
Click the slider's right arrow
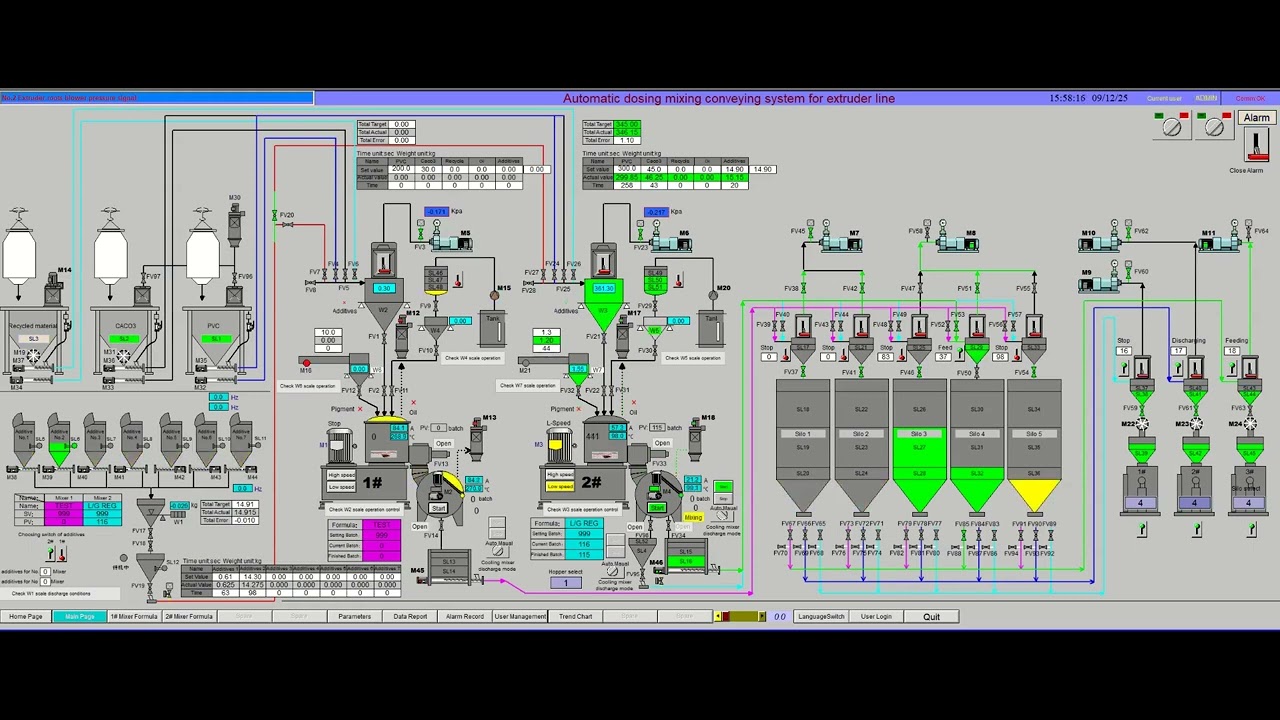(x=762, y=616)
